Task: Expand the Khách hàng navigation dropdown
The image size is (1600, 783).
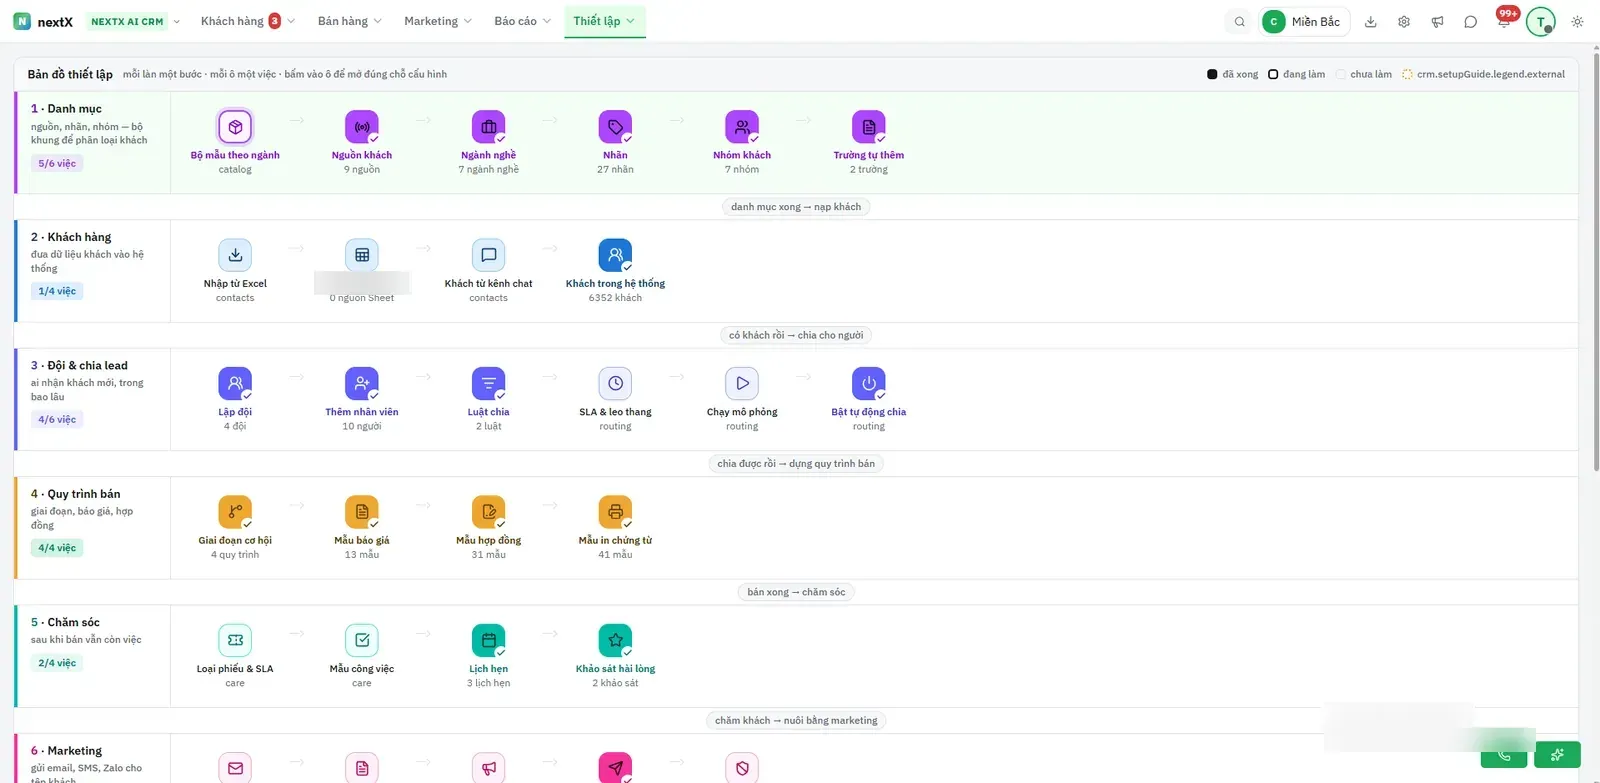Action: pyautogui.click(x=248, y=21)
